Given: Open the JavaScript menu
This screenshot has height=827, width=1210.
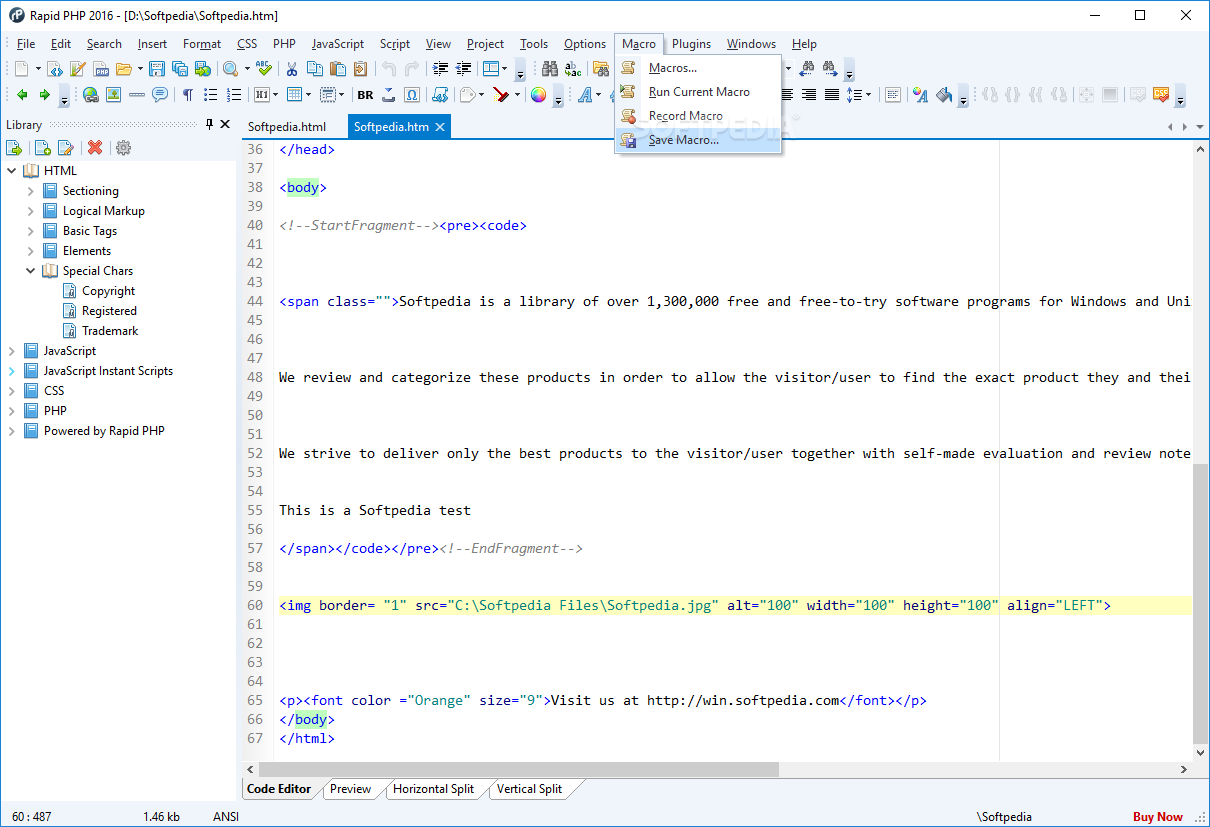Looking at the screenshot, I should point(337,44).
